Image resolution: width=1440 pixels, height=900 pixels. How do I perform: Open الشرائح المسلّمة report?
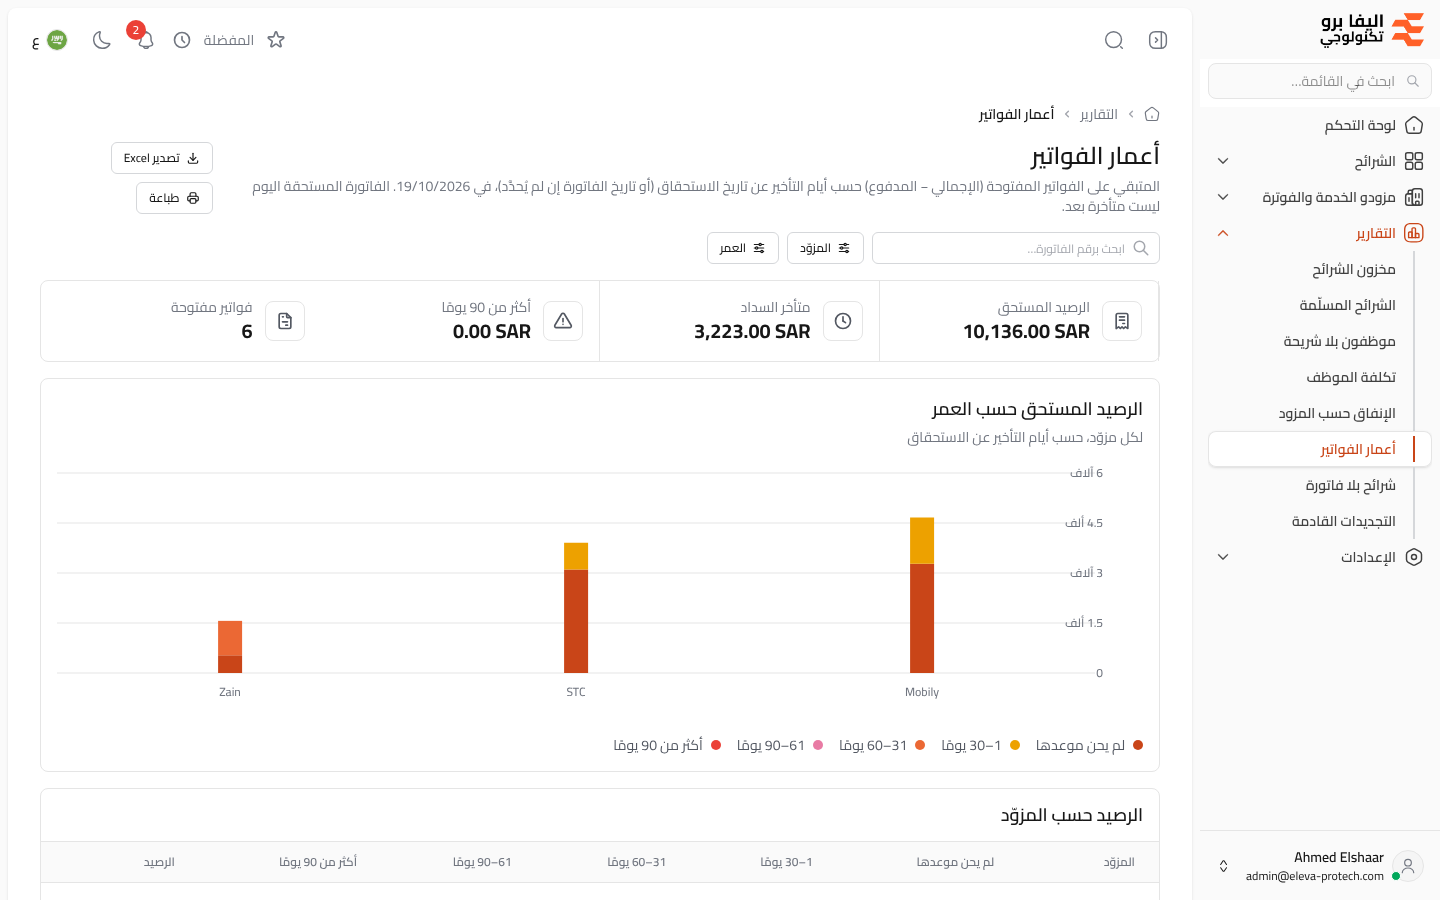[x=1347, y=305]
